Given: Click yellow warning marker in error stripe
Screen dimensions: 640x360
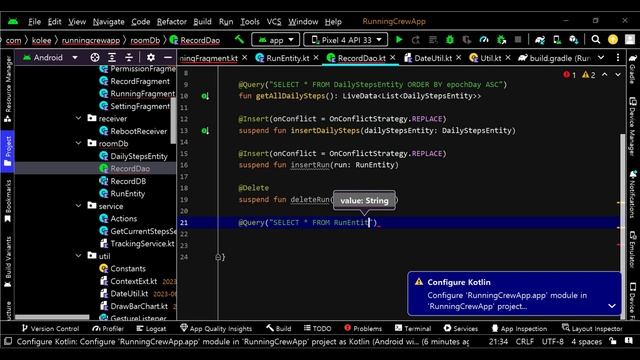Looking at the screenshot, I should [620, 202].
